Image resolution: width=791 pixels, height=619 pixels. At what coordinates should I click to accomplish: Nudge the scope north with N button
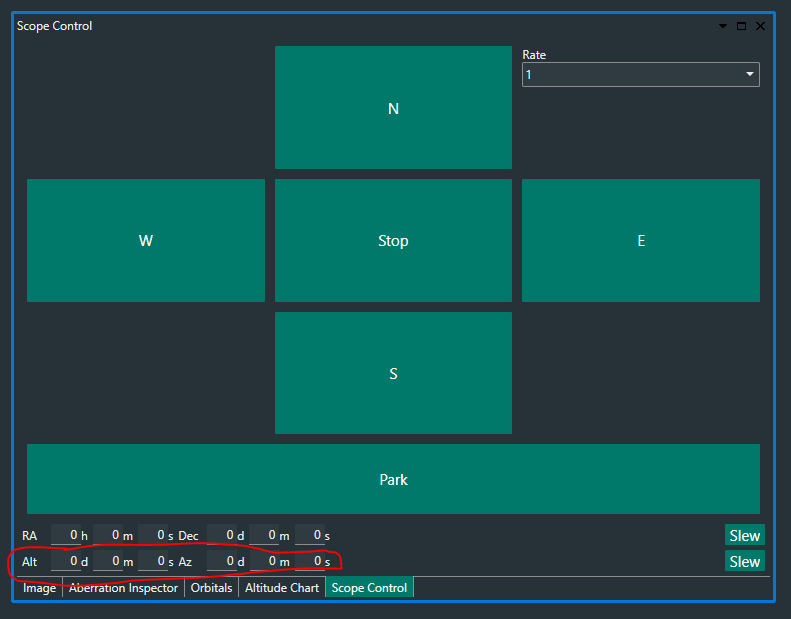(x=393, y=107)
